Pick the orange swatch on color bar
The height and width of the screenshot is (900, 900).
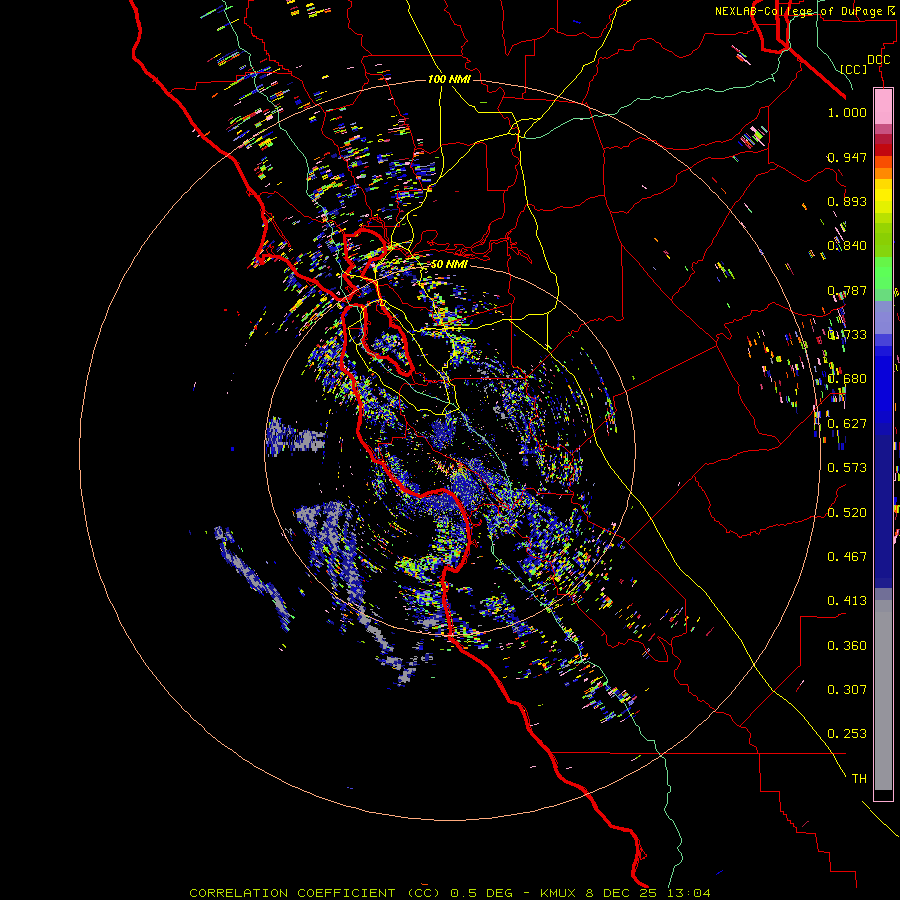[x=883, y=173]
